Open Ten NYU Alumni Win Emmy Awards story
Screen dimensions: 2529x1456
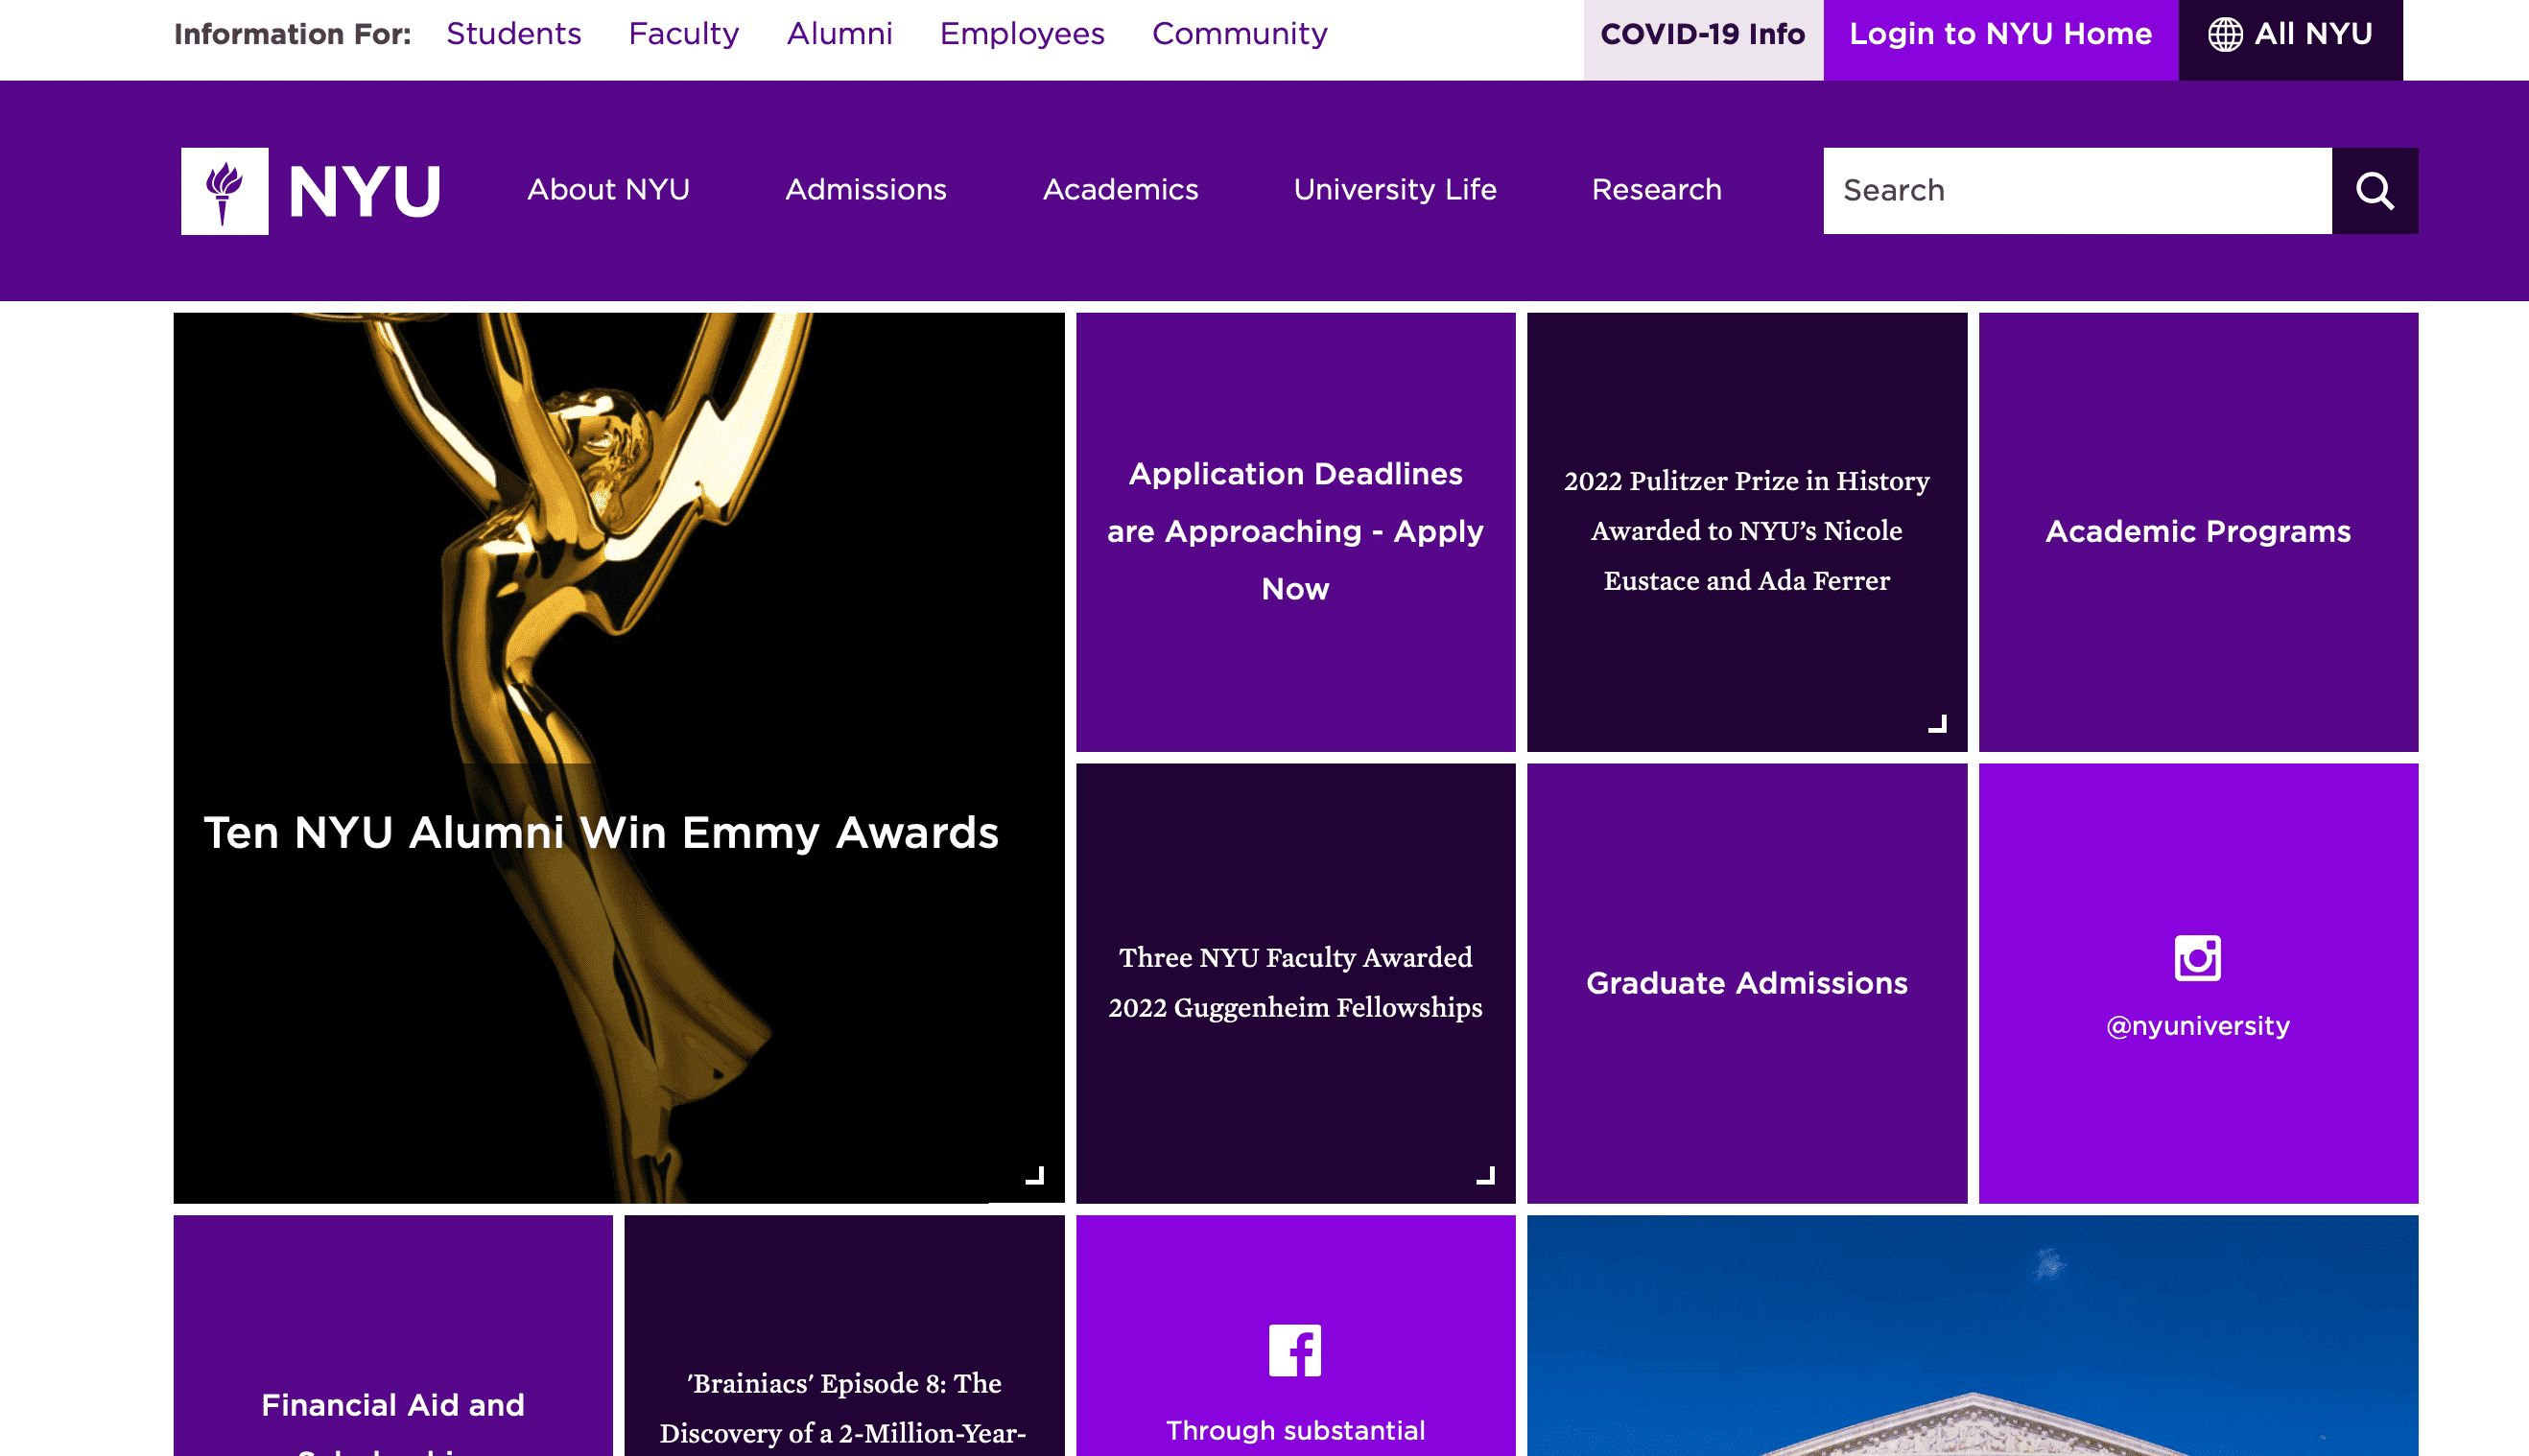pyautogui.click(x=618, y=758)
